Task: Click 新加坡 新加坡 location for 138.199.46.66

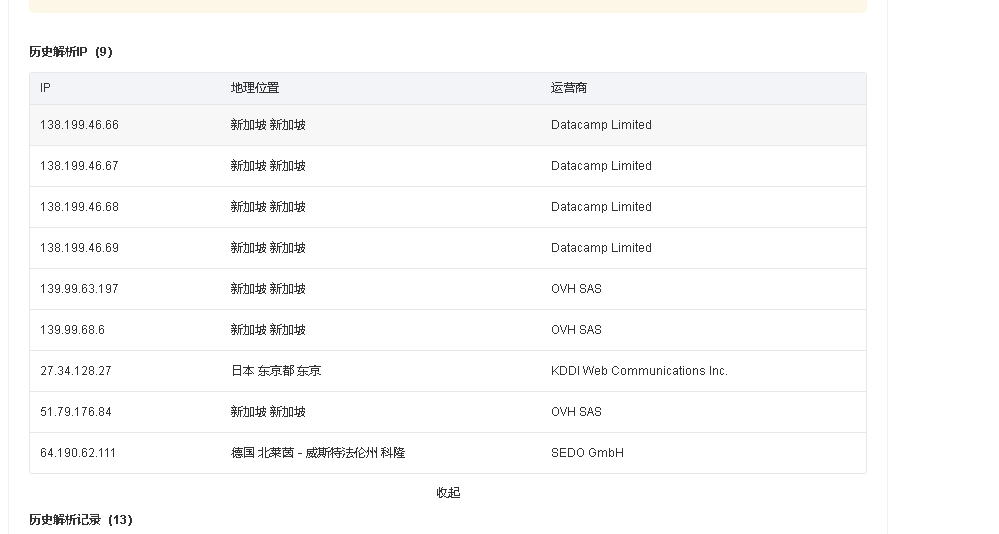Action: pos(268,125)
